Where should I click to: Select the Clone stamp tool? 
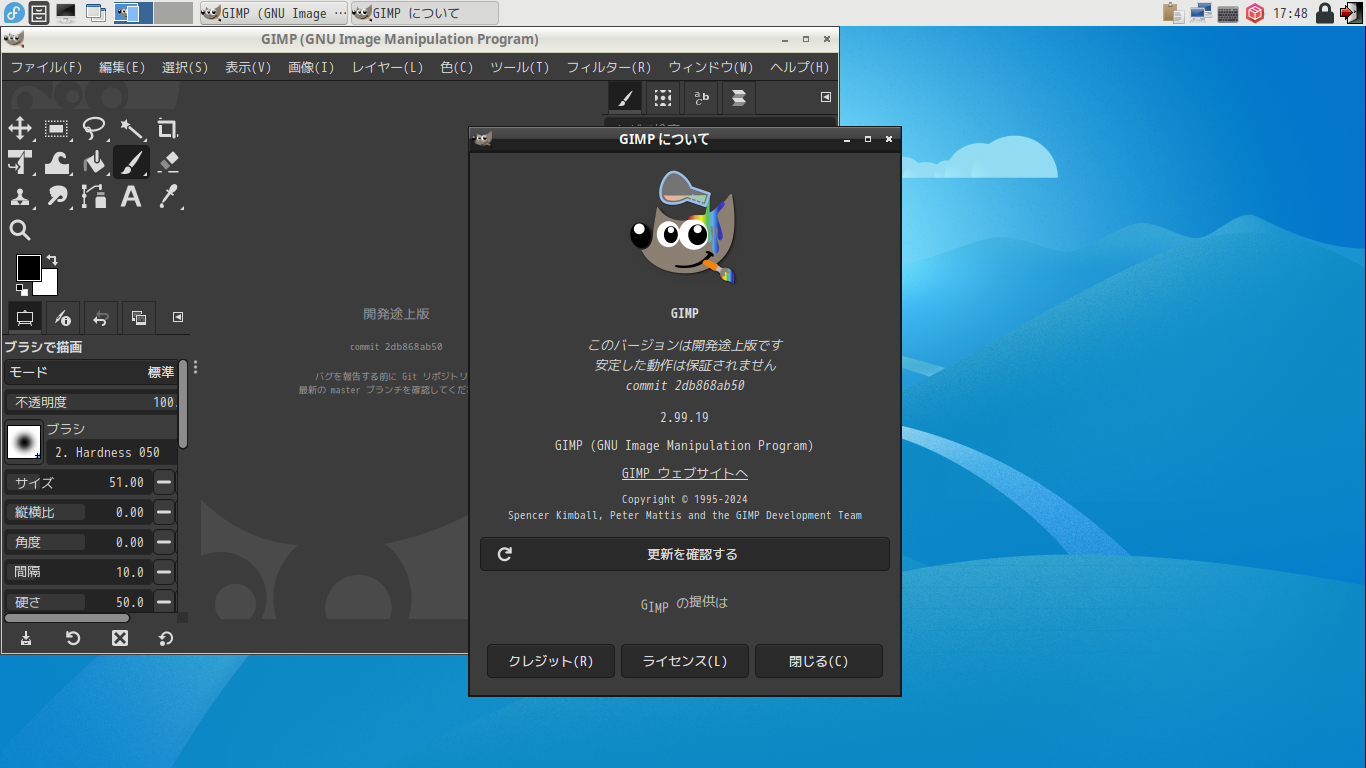point(20,196)
